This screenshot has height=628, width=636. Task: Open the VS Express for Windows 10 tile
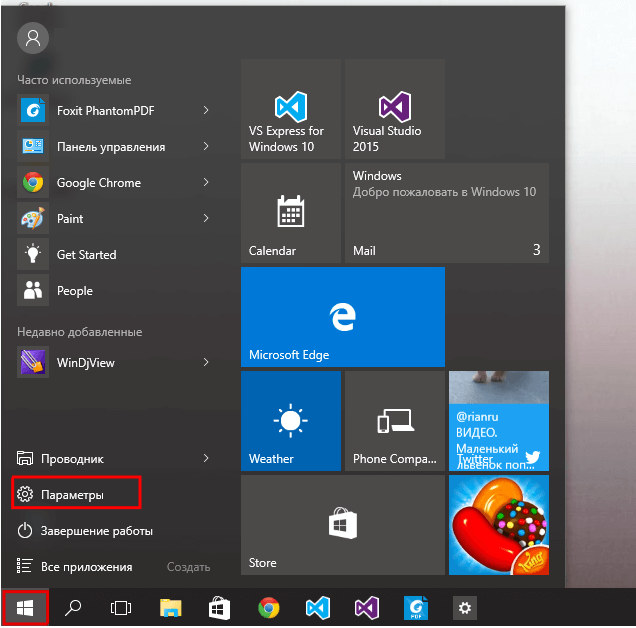click(291, 109)
